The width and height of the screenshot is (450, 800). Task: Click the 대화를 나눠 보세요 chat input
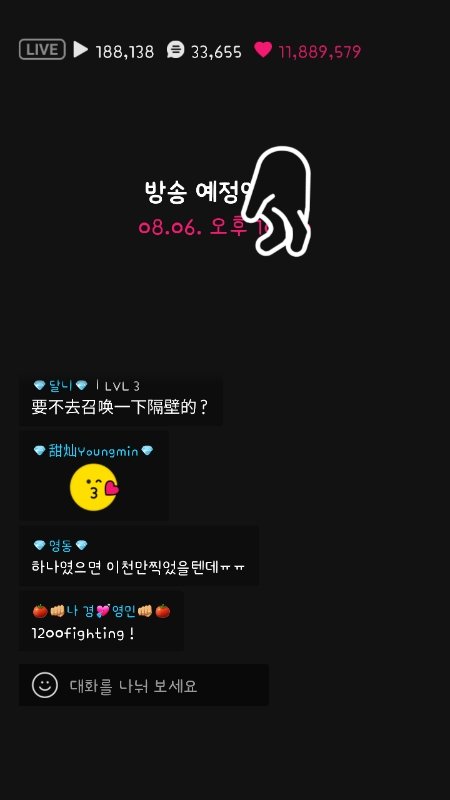pos(144,685)
